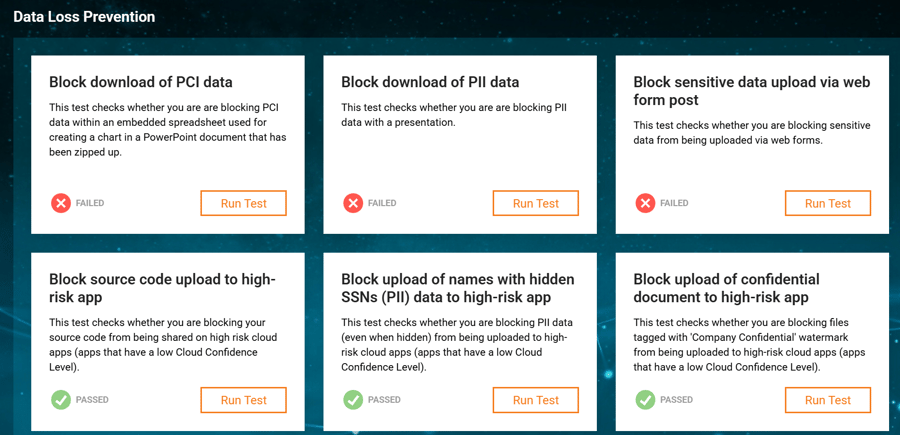The height and width of the screenshot is (435, 900).
Task: Click Block upload of confidential document title
Action: [727, 288]
